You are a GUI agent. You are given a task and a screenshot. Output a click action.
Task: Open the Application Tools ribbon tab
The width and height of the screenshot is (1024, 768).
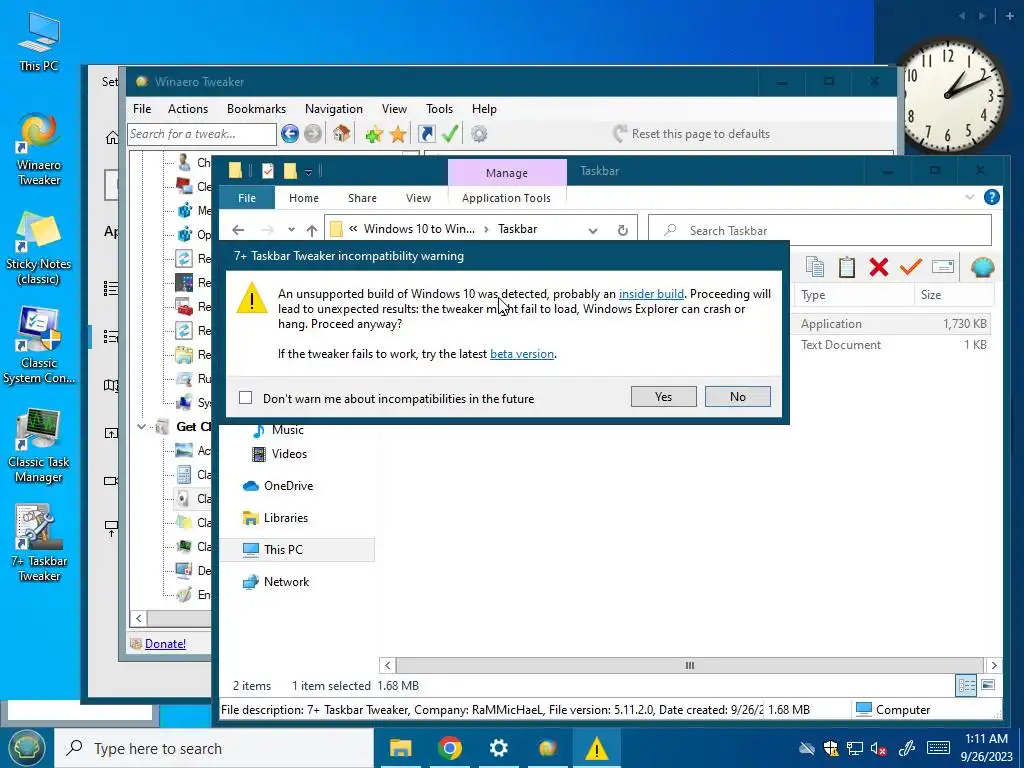pyautogui.click(x=506, y=198)
